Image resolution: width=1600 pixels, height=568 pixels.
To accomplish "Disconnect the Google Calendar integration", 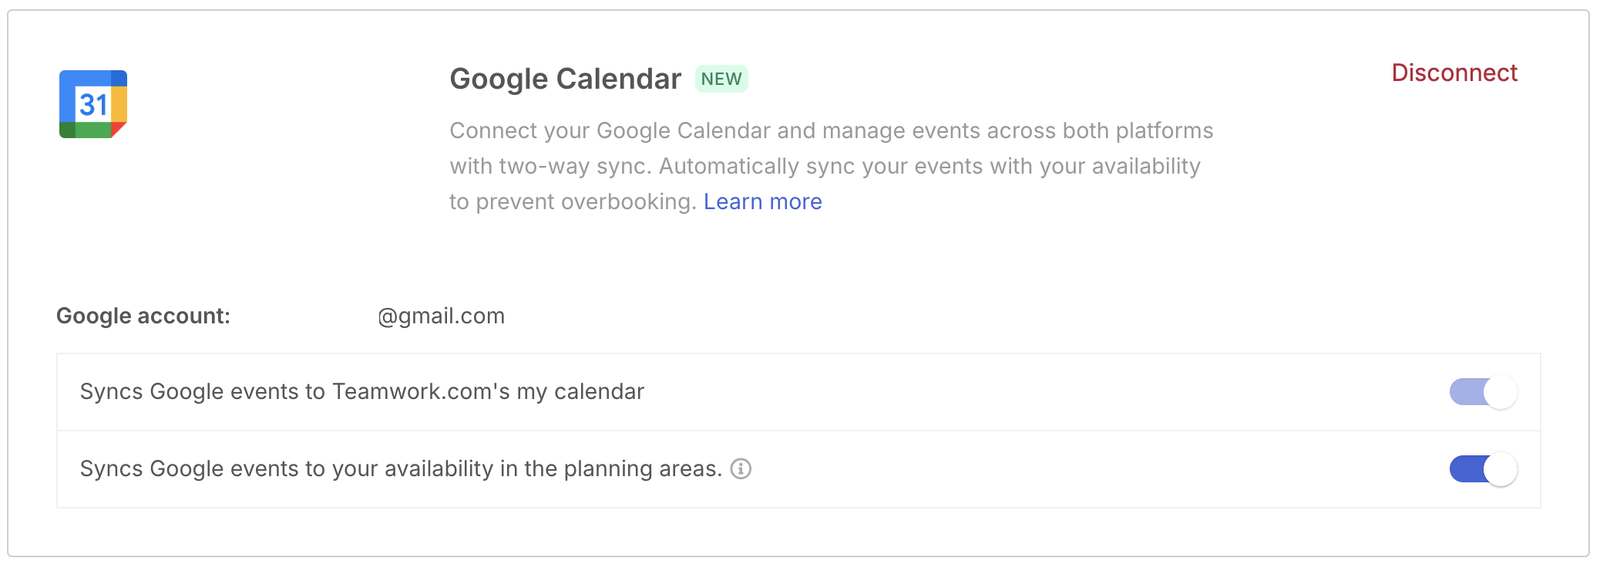I will pyautogui.click(x=1454, y=73).
